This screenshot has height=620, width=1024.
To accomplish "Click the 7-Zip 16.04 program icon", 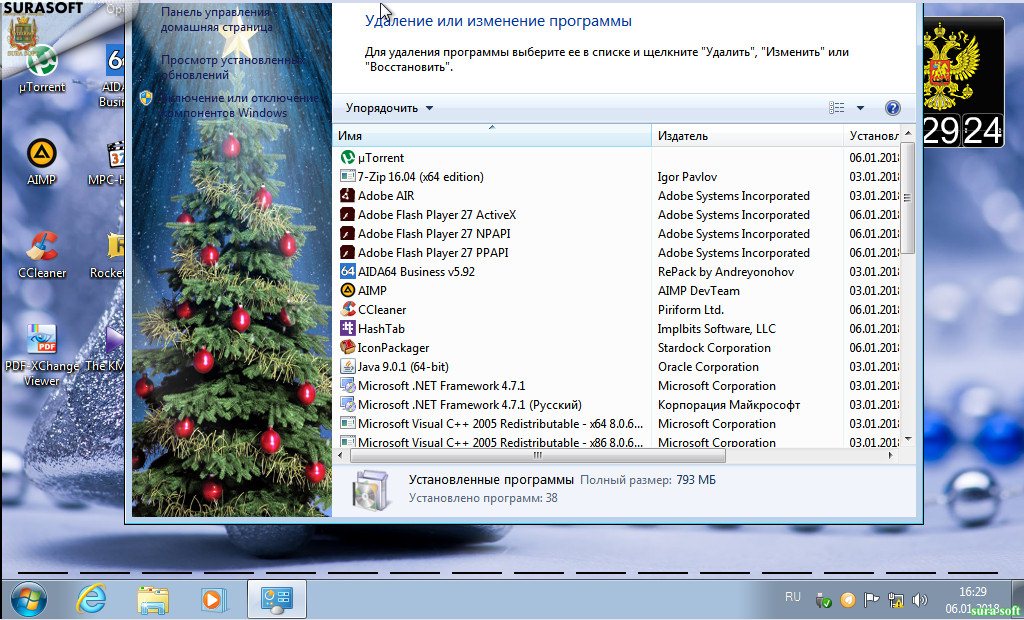I will [347, 176].
